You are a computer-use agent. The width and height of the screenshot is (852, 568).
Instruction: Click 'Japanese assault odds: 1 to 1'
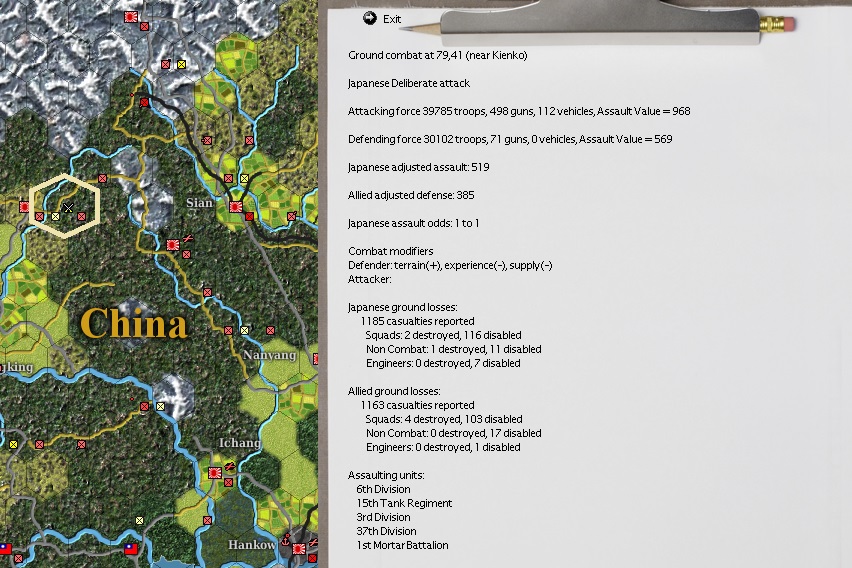tap(414, 223)
